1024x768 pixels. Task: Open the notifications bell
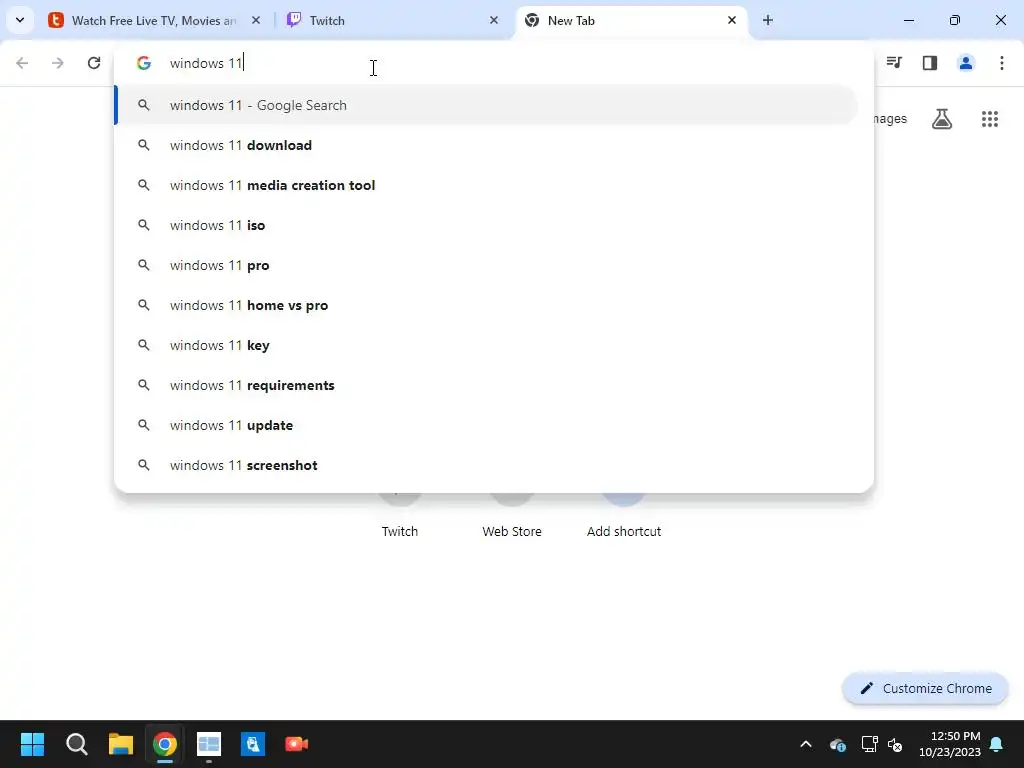(x=997, y=744)
